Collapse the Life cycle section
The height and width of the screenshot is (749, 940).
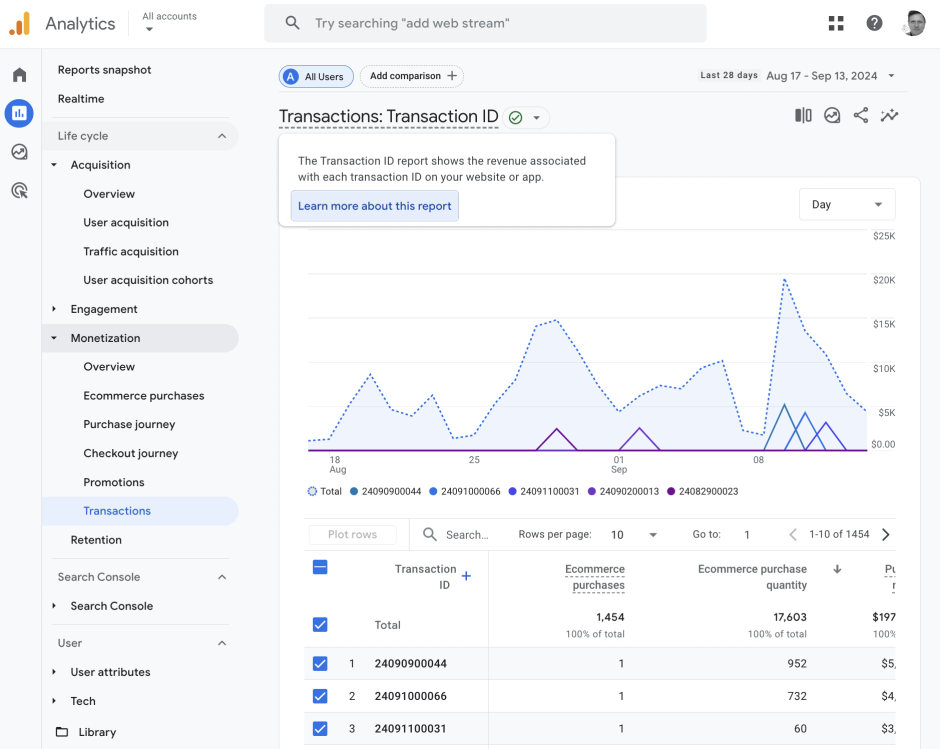point(224,135)
